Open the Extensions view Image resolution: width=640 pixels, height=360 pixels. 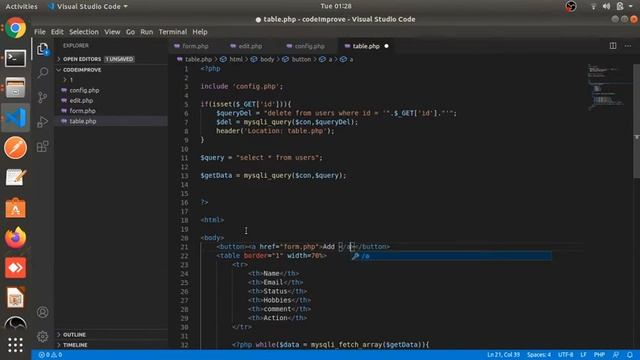point(42,146)
